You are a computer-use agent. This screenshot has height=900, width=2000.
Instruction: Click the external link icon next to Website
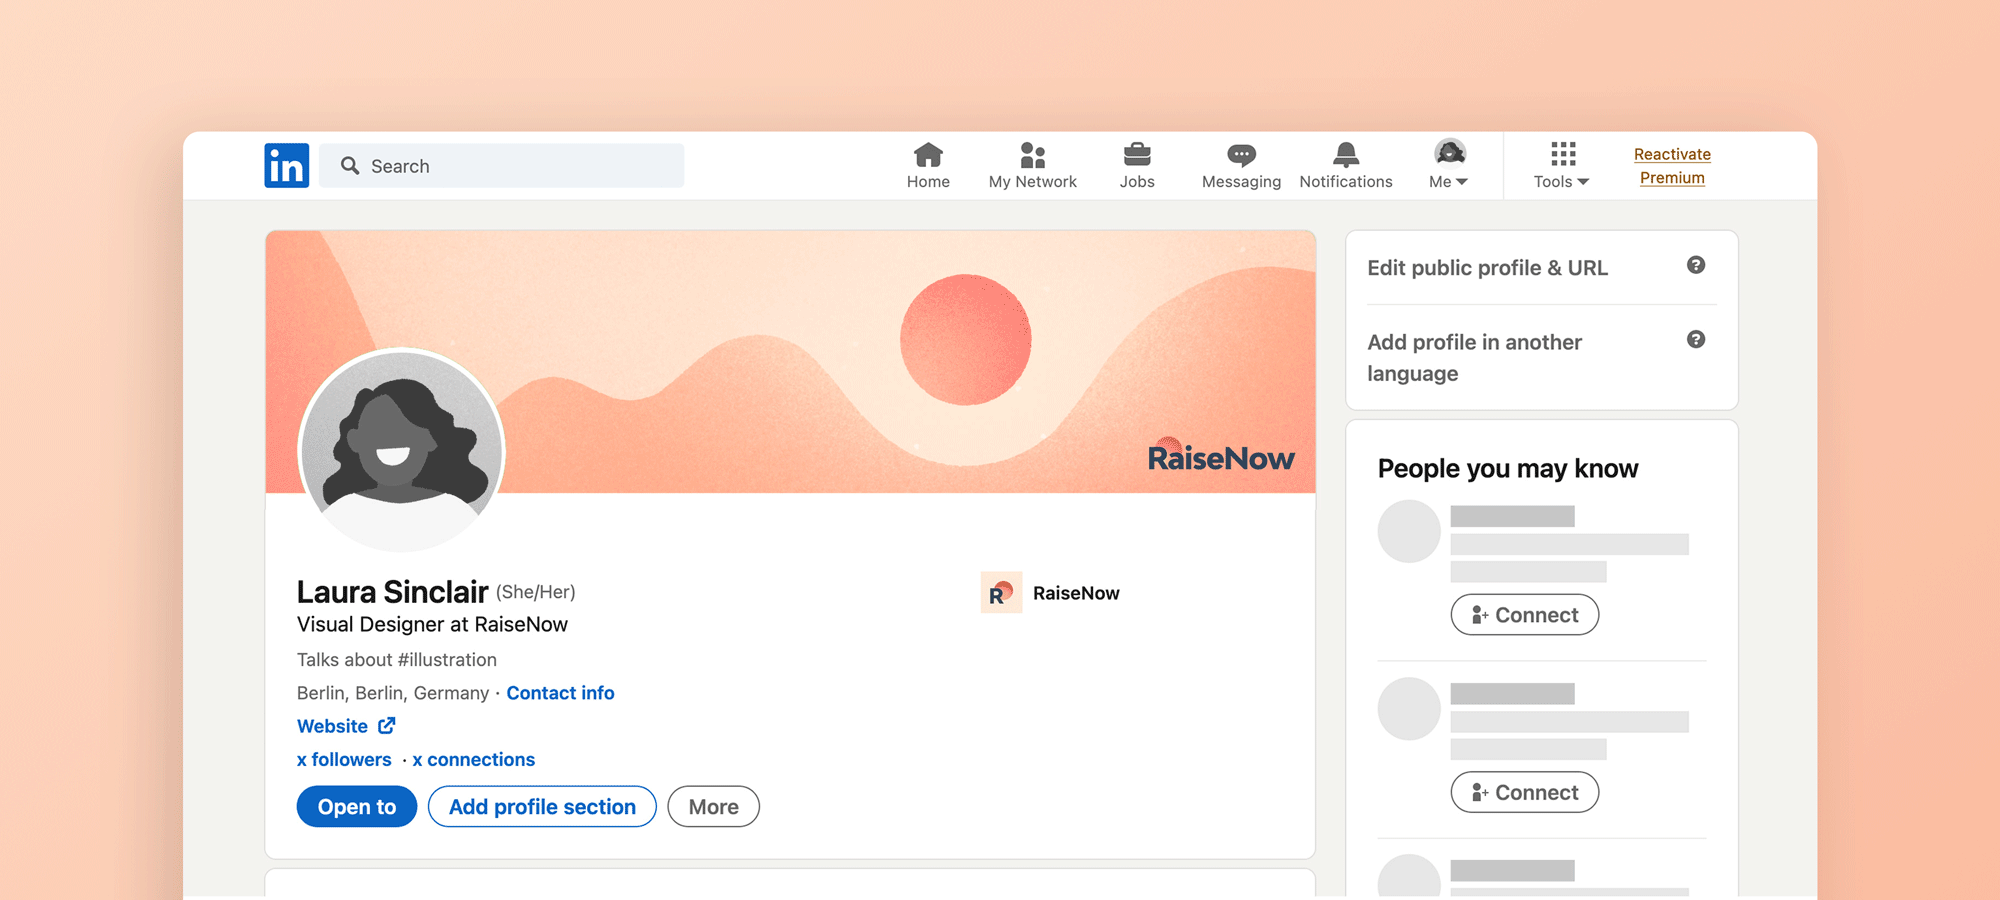click(387, 725)
